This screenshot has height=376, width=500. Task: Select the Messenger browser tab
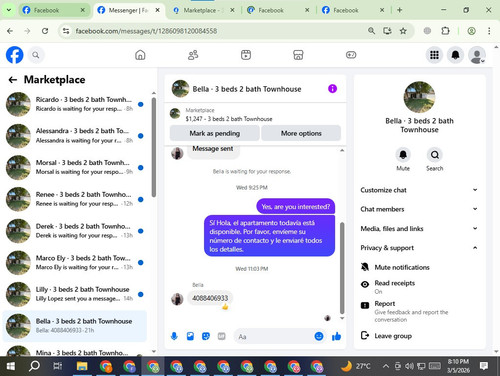[129, 10]
